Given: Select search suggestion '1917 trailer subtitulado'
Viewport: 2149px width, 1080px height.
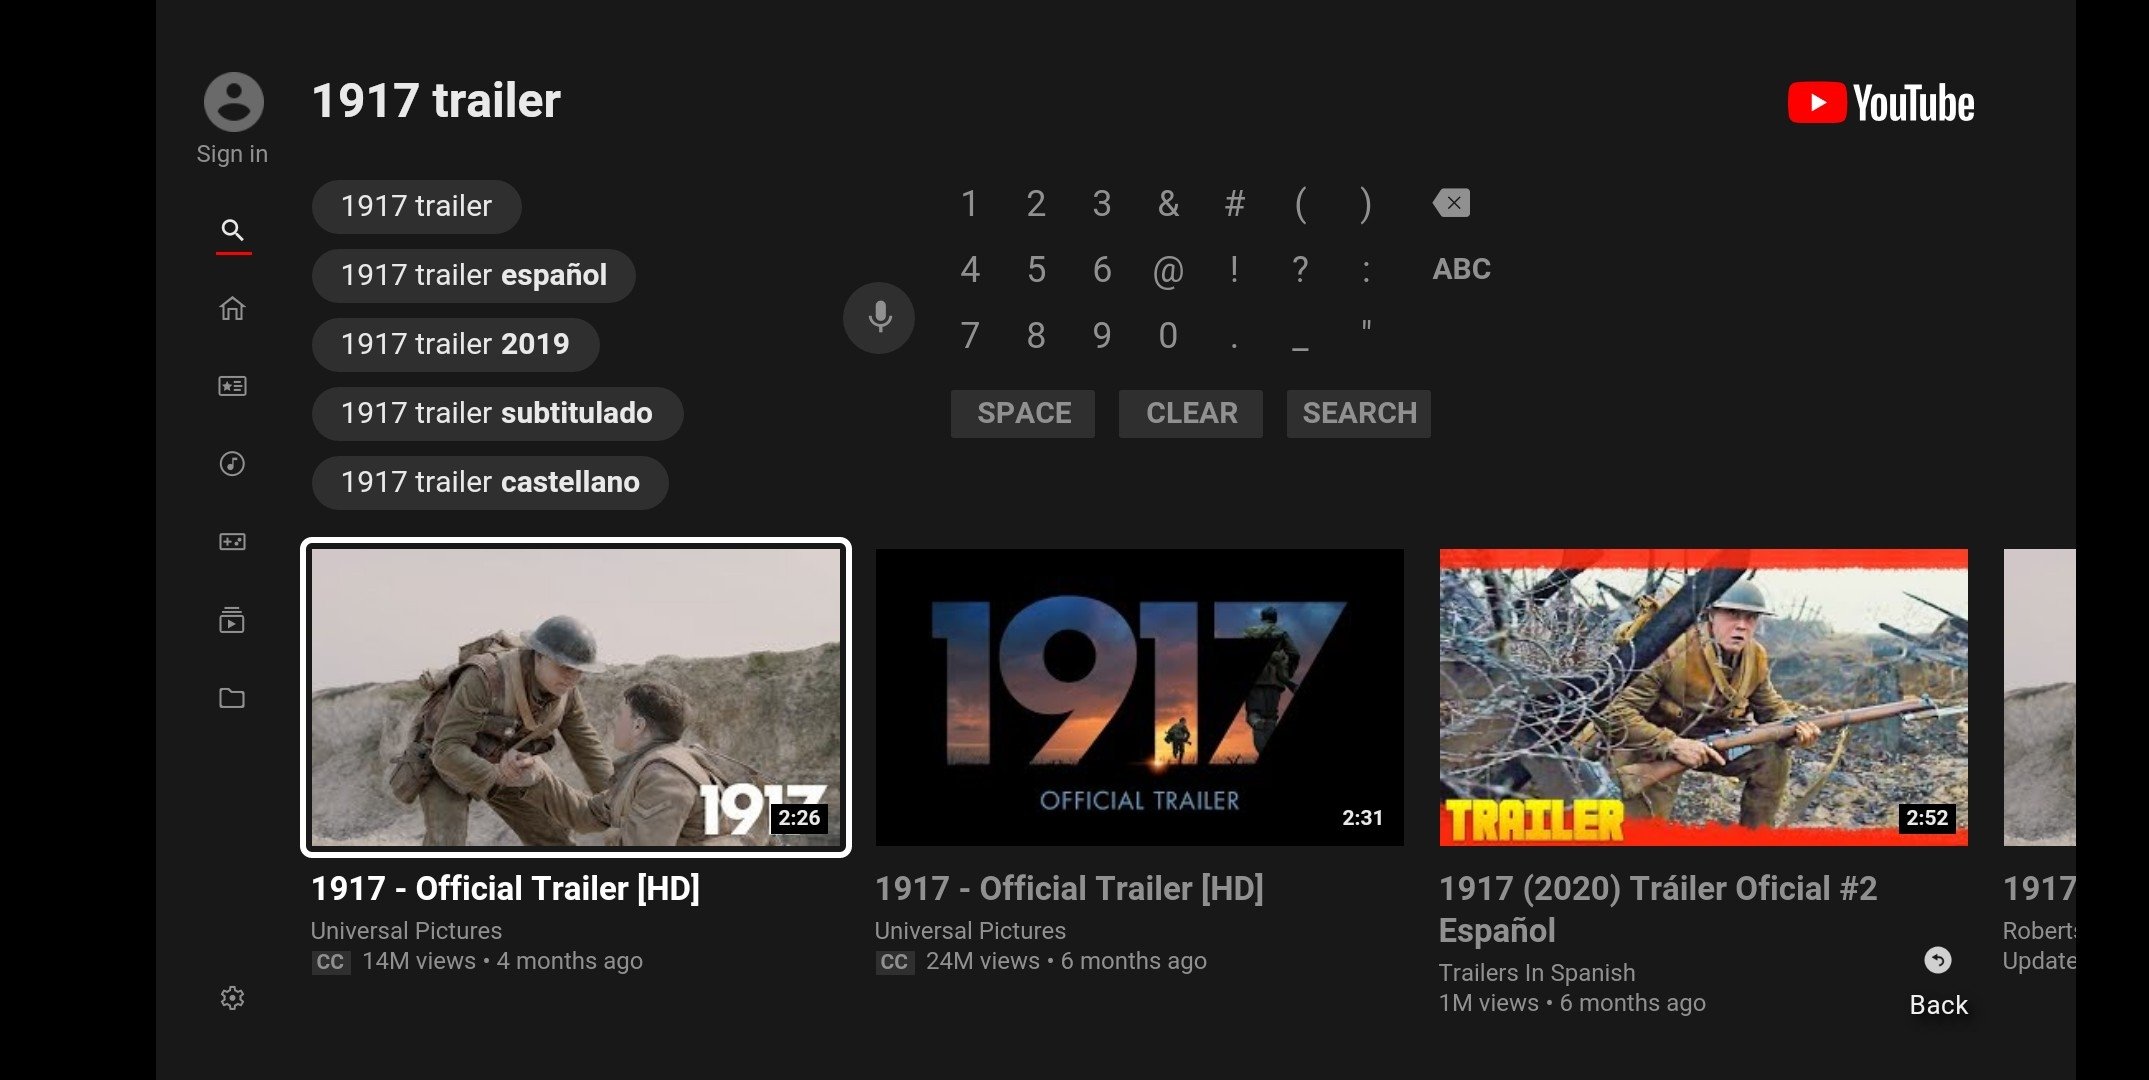Looking at the screenshot, I should pos(497,412).
